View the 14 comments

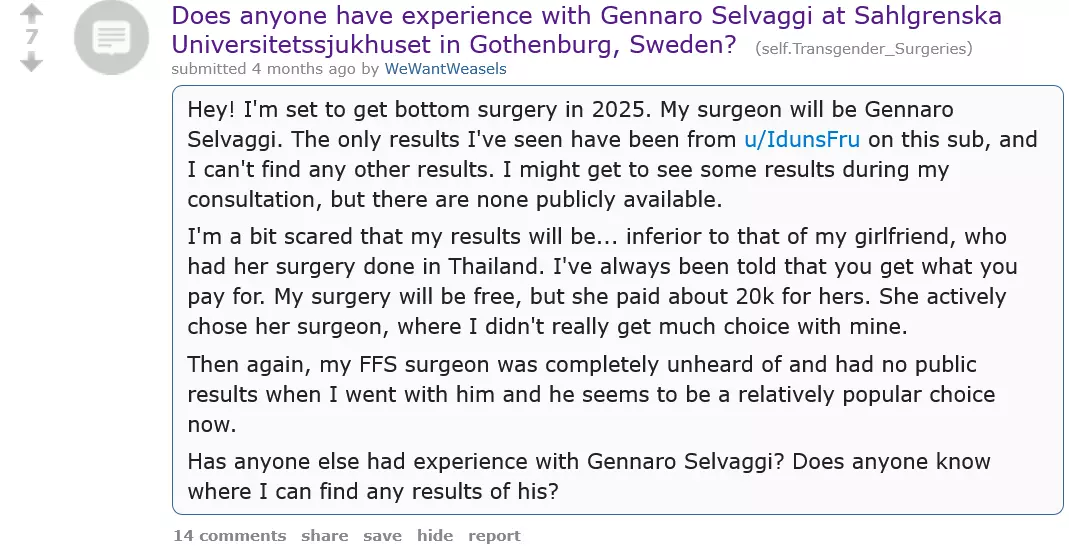(229, 536)
